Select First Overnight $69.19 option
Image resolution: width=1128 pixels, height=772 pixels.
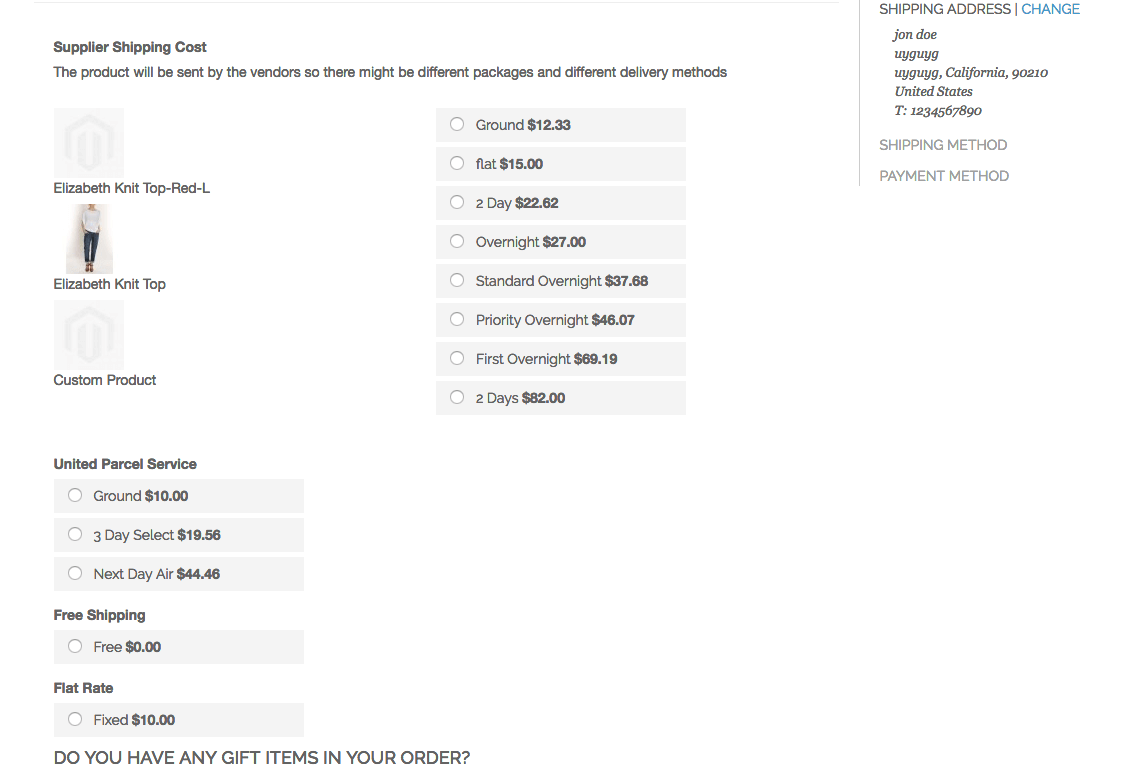457,359
